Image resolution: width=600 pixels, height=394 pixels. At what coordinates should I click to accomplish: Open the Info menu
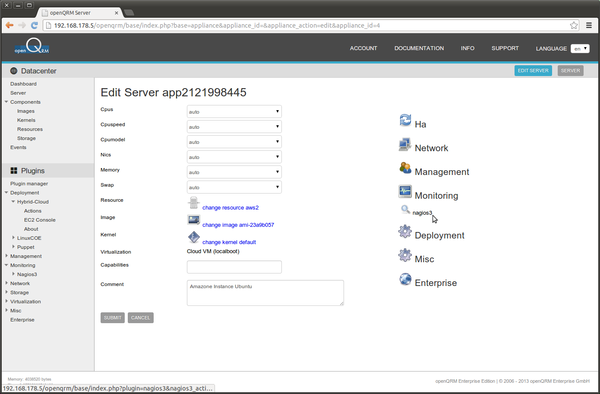point(467,48)
